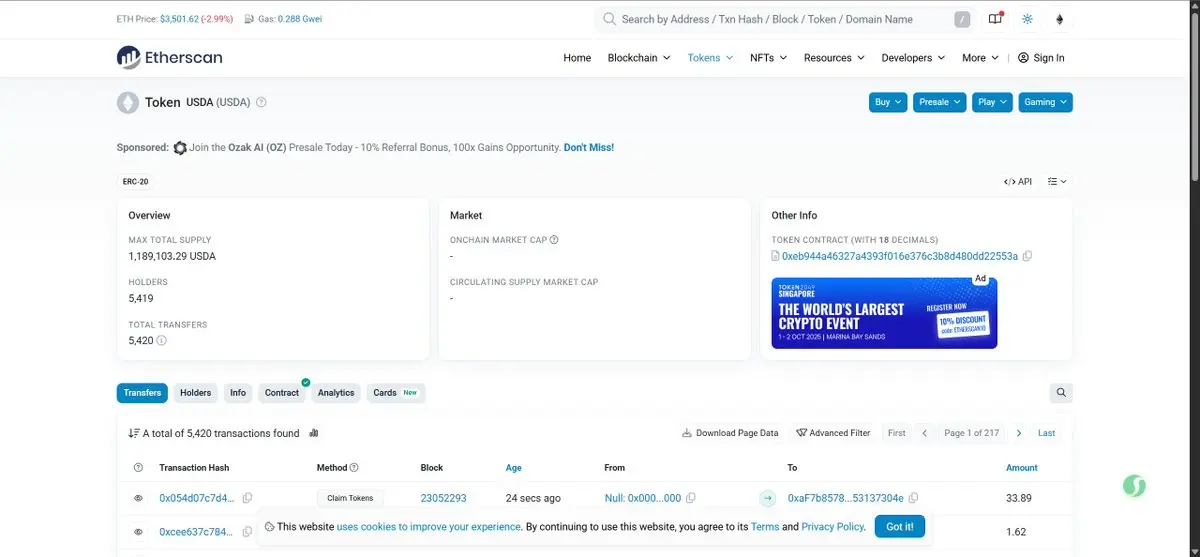Click the contract file icon before the address
This screenshot has height=557, width=1200.
pyautogui.click(x=776, y=257)
